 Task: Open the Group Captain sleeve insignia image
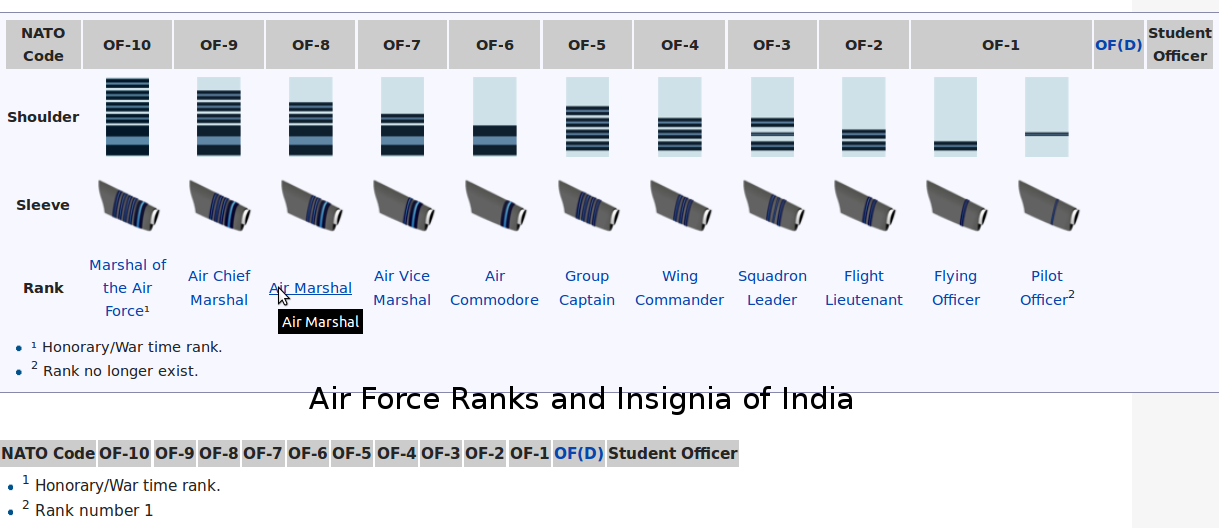[x=588, y=205]
